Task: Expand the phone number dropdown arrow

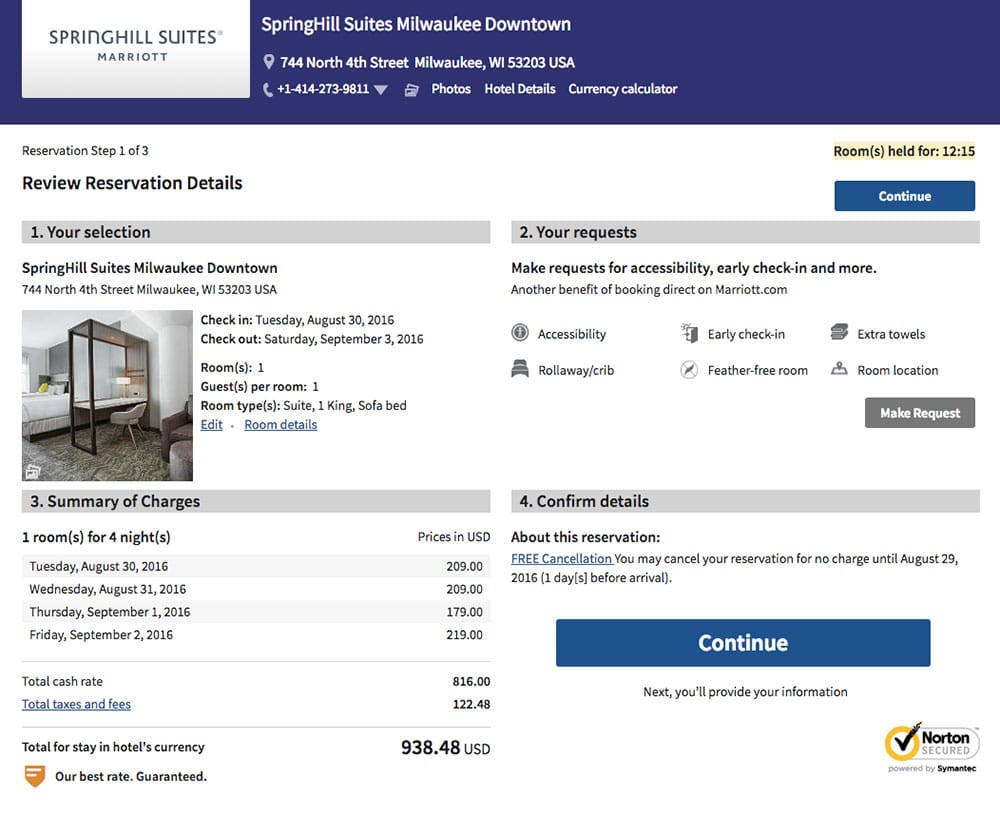Action: click(381, 89)
